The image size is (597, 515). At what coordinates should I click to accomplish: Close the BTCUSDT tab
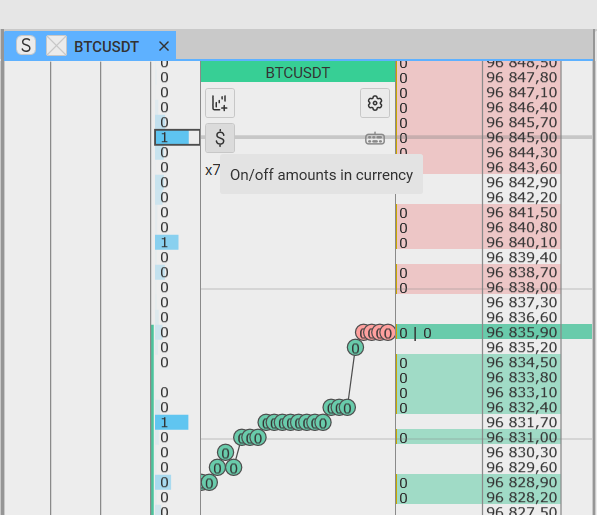pyautogui.click(x=164, y=46)
